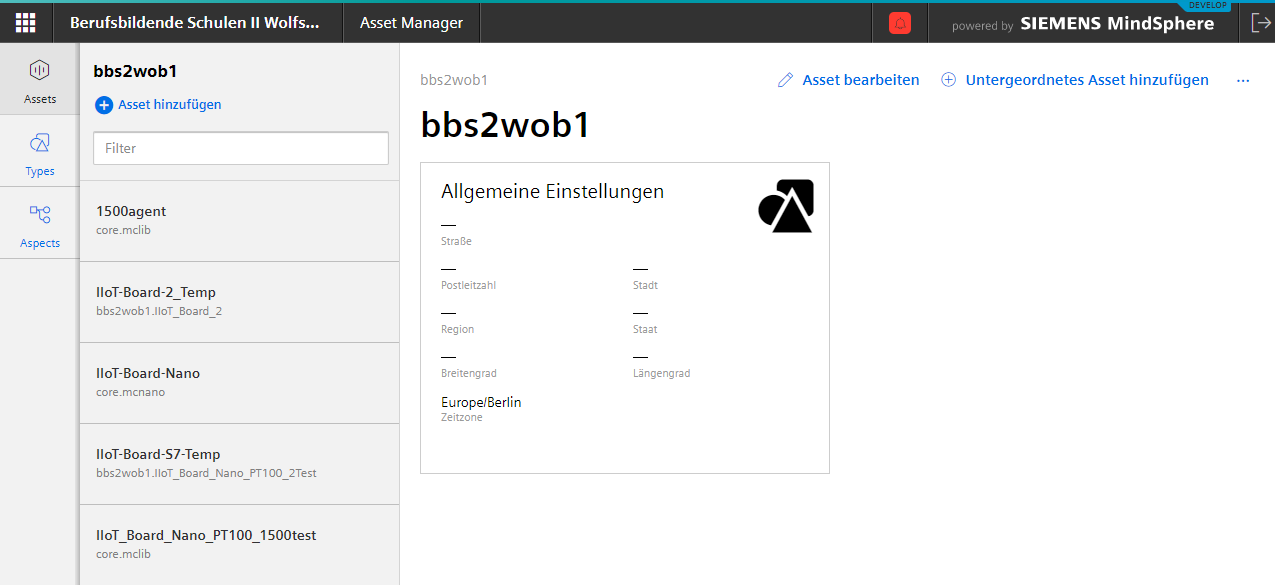Open the Types sidebar section
This screenshot has width=1275, height=585.
pyautogui.click(x=40, y=153)
